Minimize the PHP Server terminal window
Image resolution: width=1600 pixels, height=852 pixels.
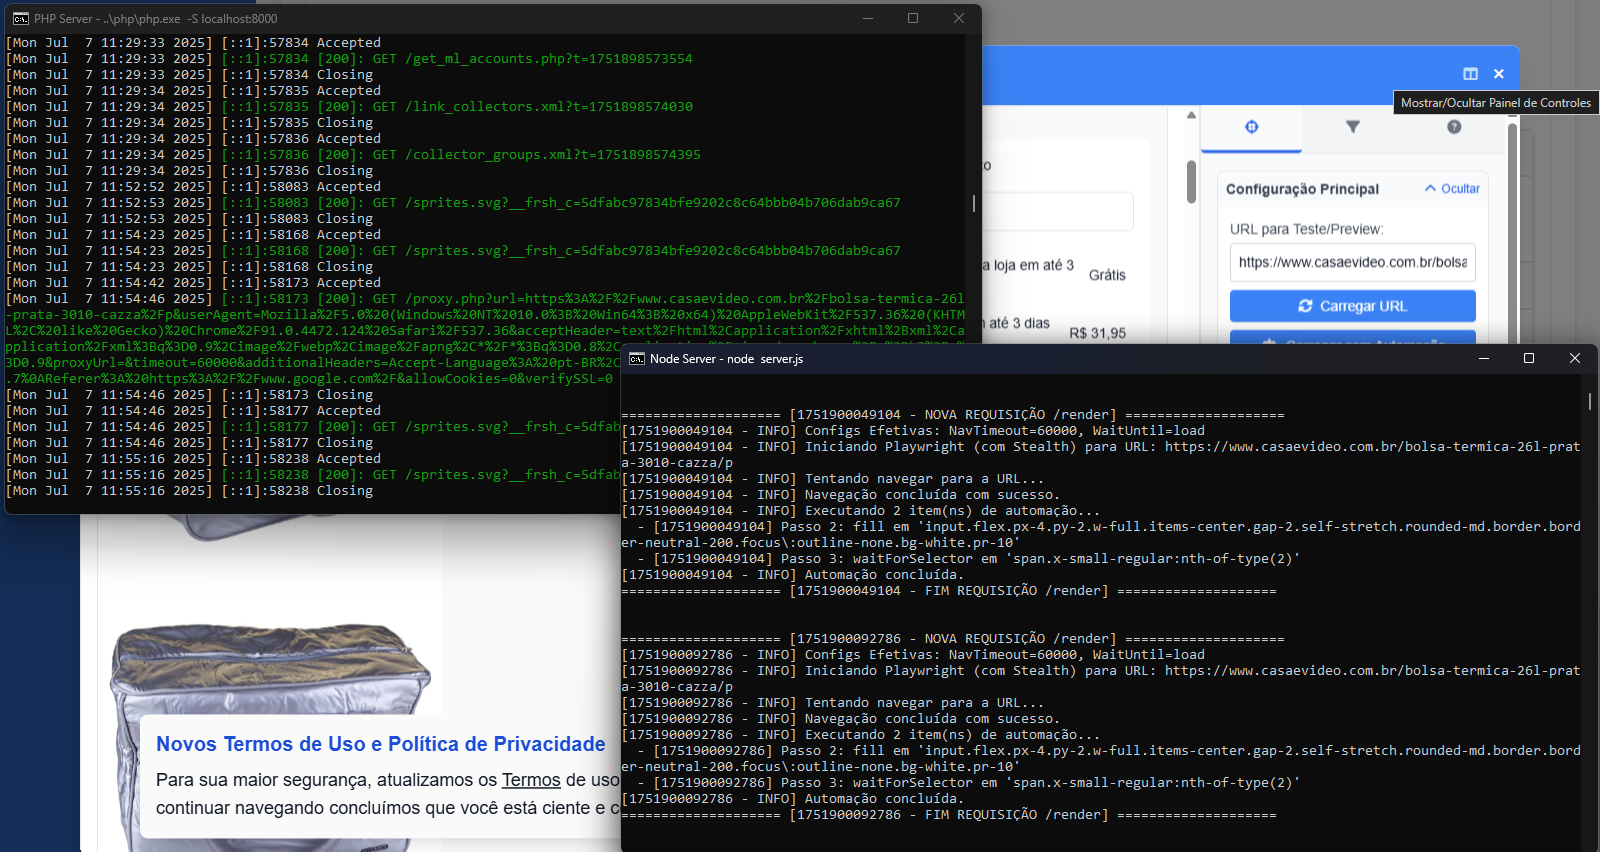pos(867,19)
